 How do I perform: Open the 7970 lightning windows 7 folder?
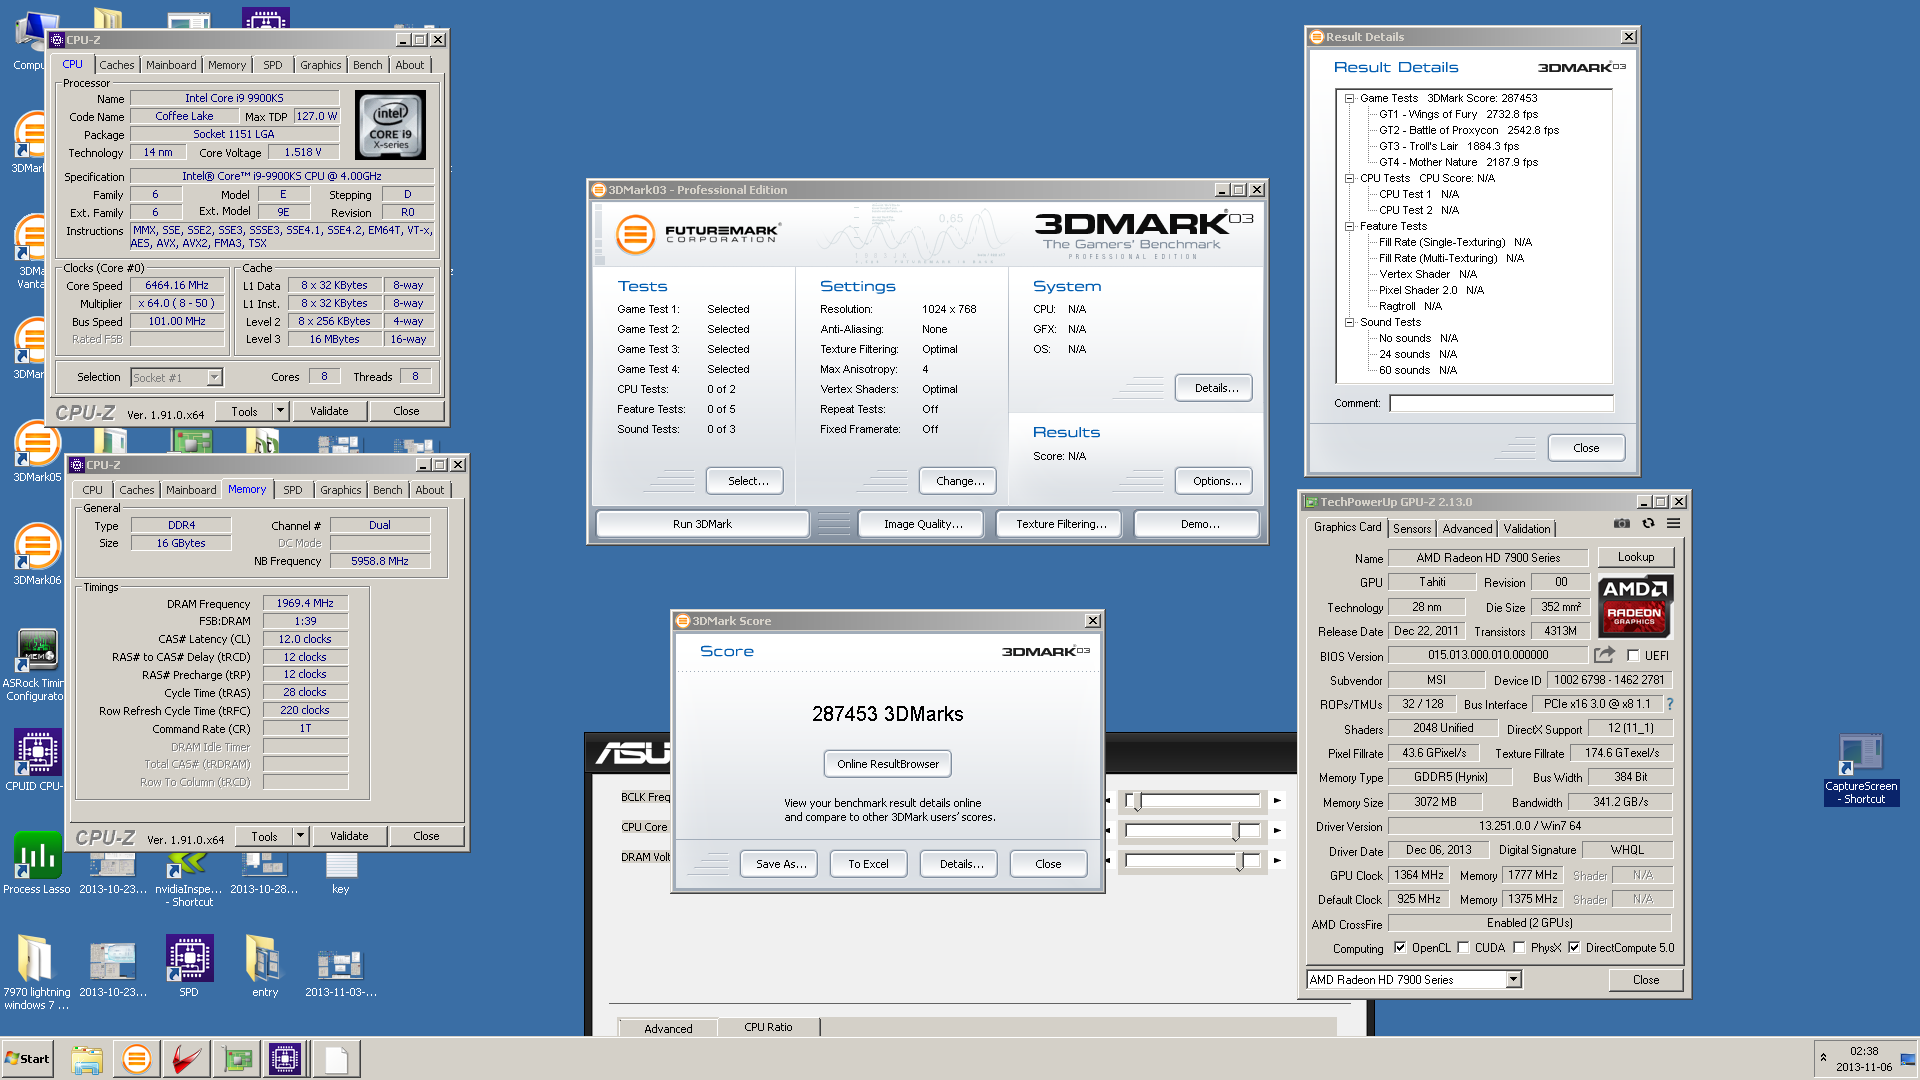coord(37,972)
